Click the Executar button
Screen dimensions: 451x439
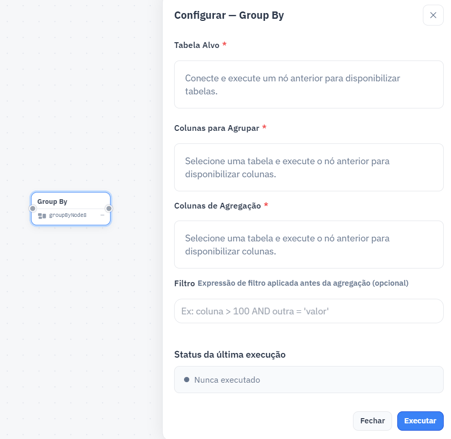click(x=420, y=421)
